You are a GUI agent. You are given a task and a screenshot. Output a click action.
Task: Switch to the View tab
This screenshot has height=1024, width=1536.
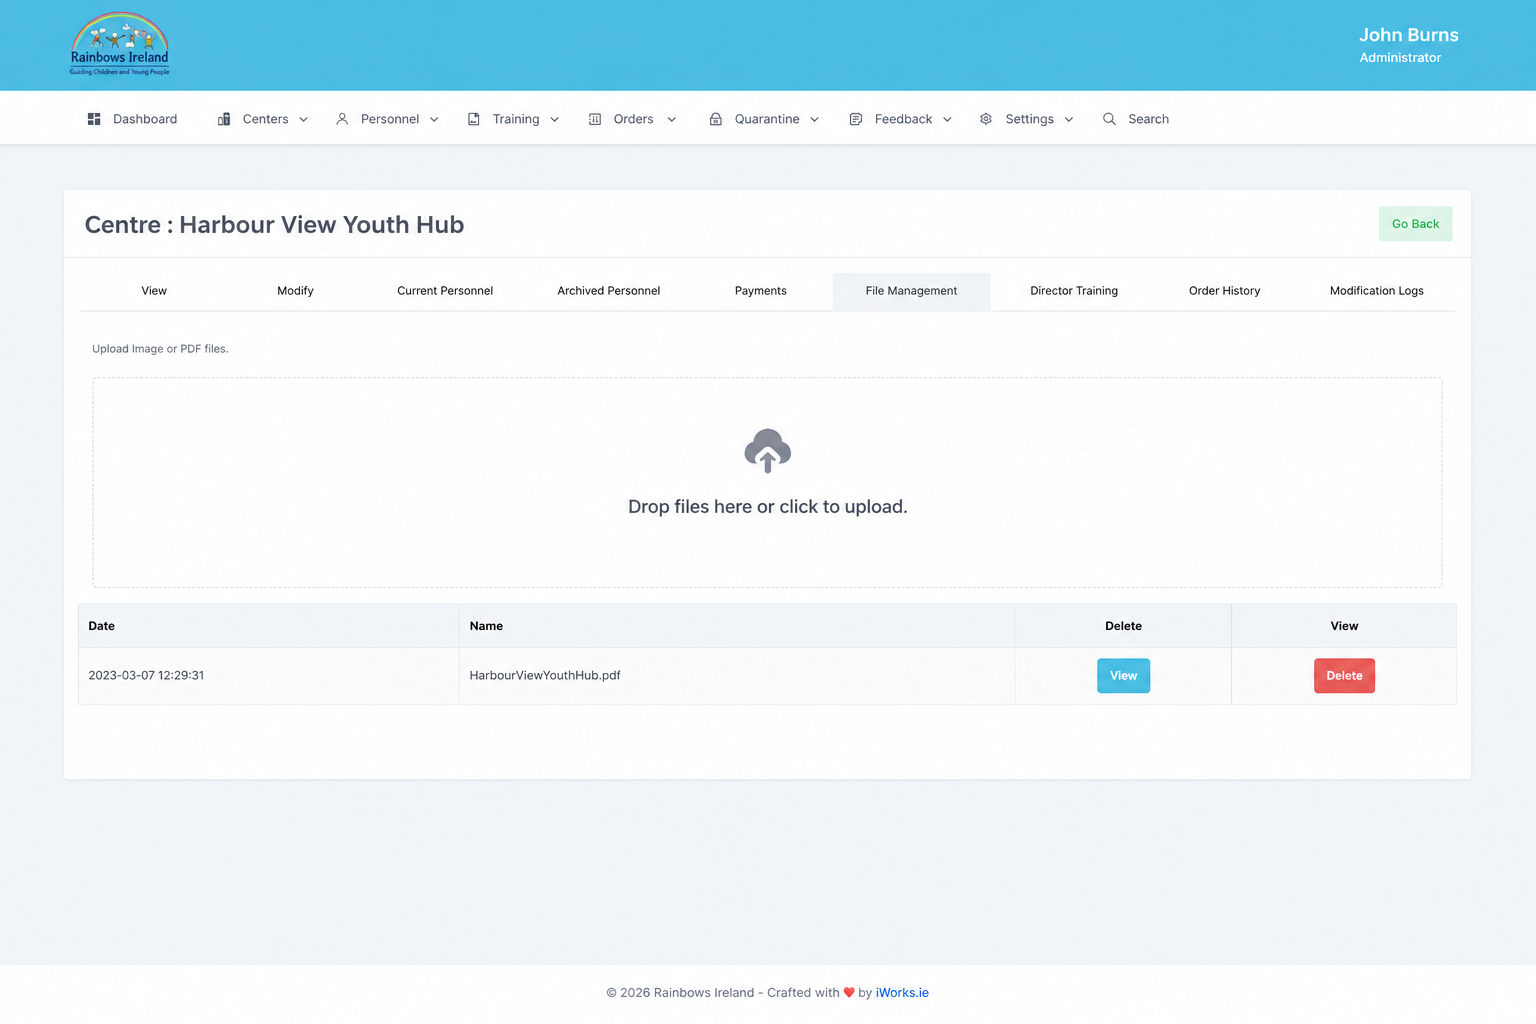tap(154, 291)
